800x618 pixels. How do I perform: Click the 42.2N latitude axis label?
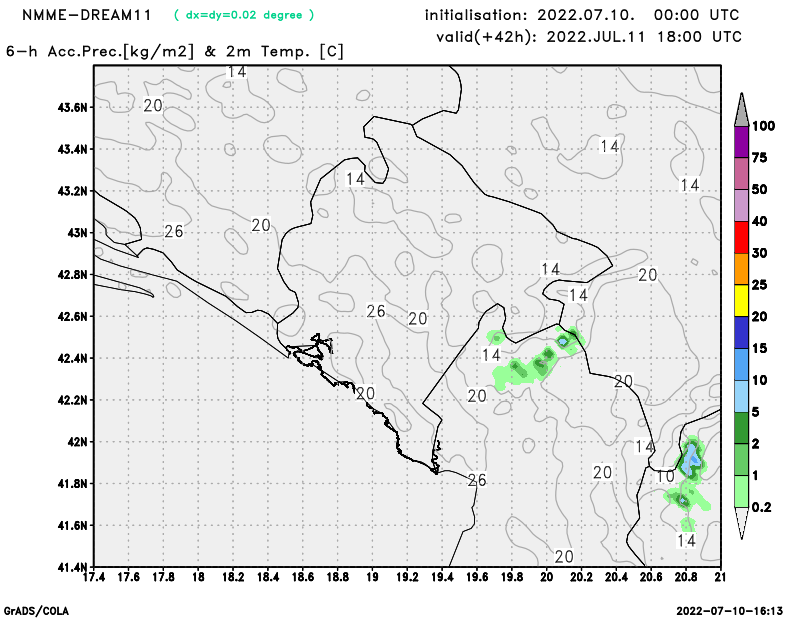pos(73,400)
